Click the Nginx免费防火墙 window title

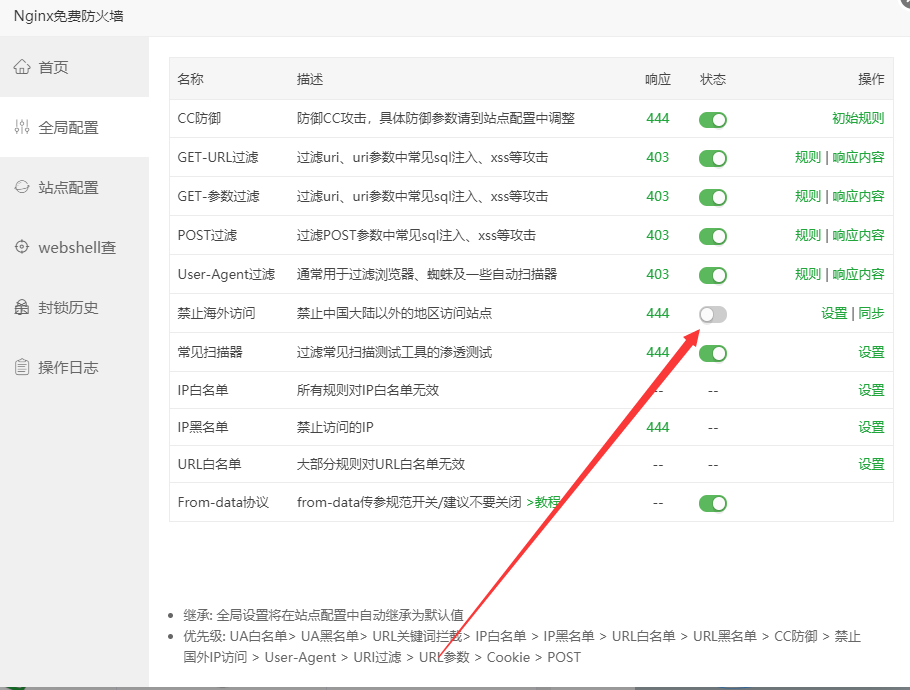(68, 16)
